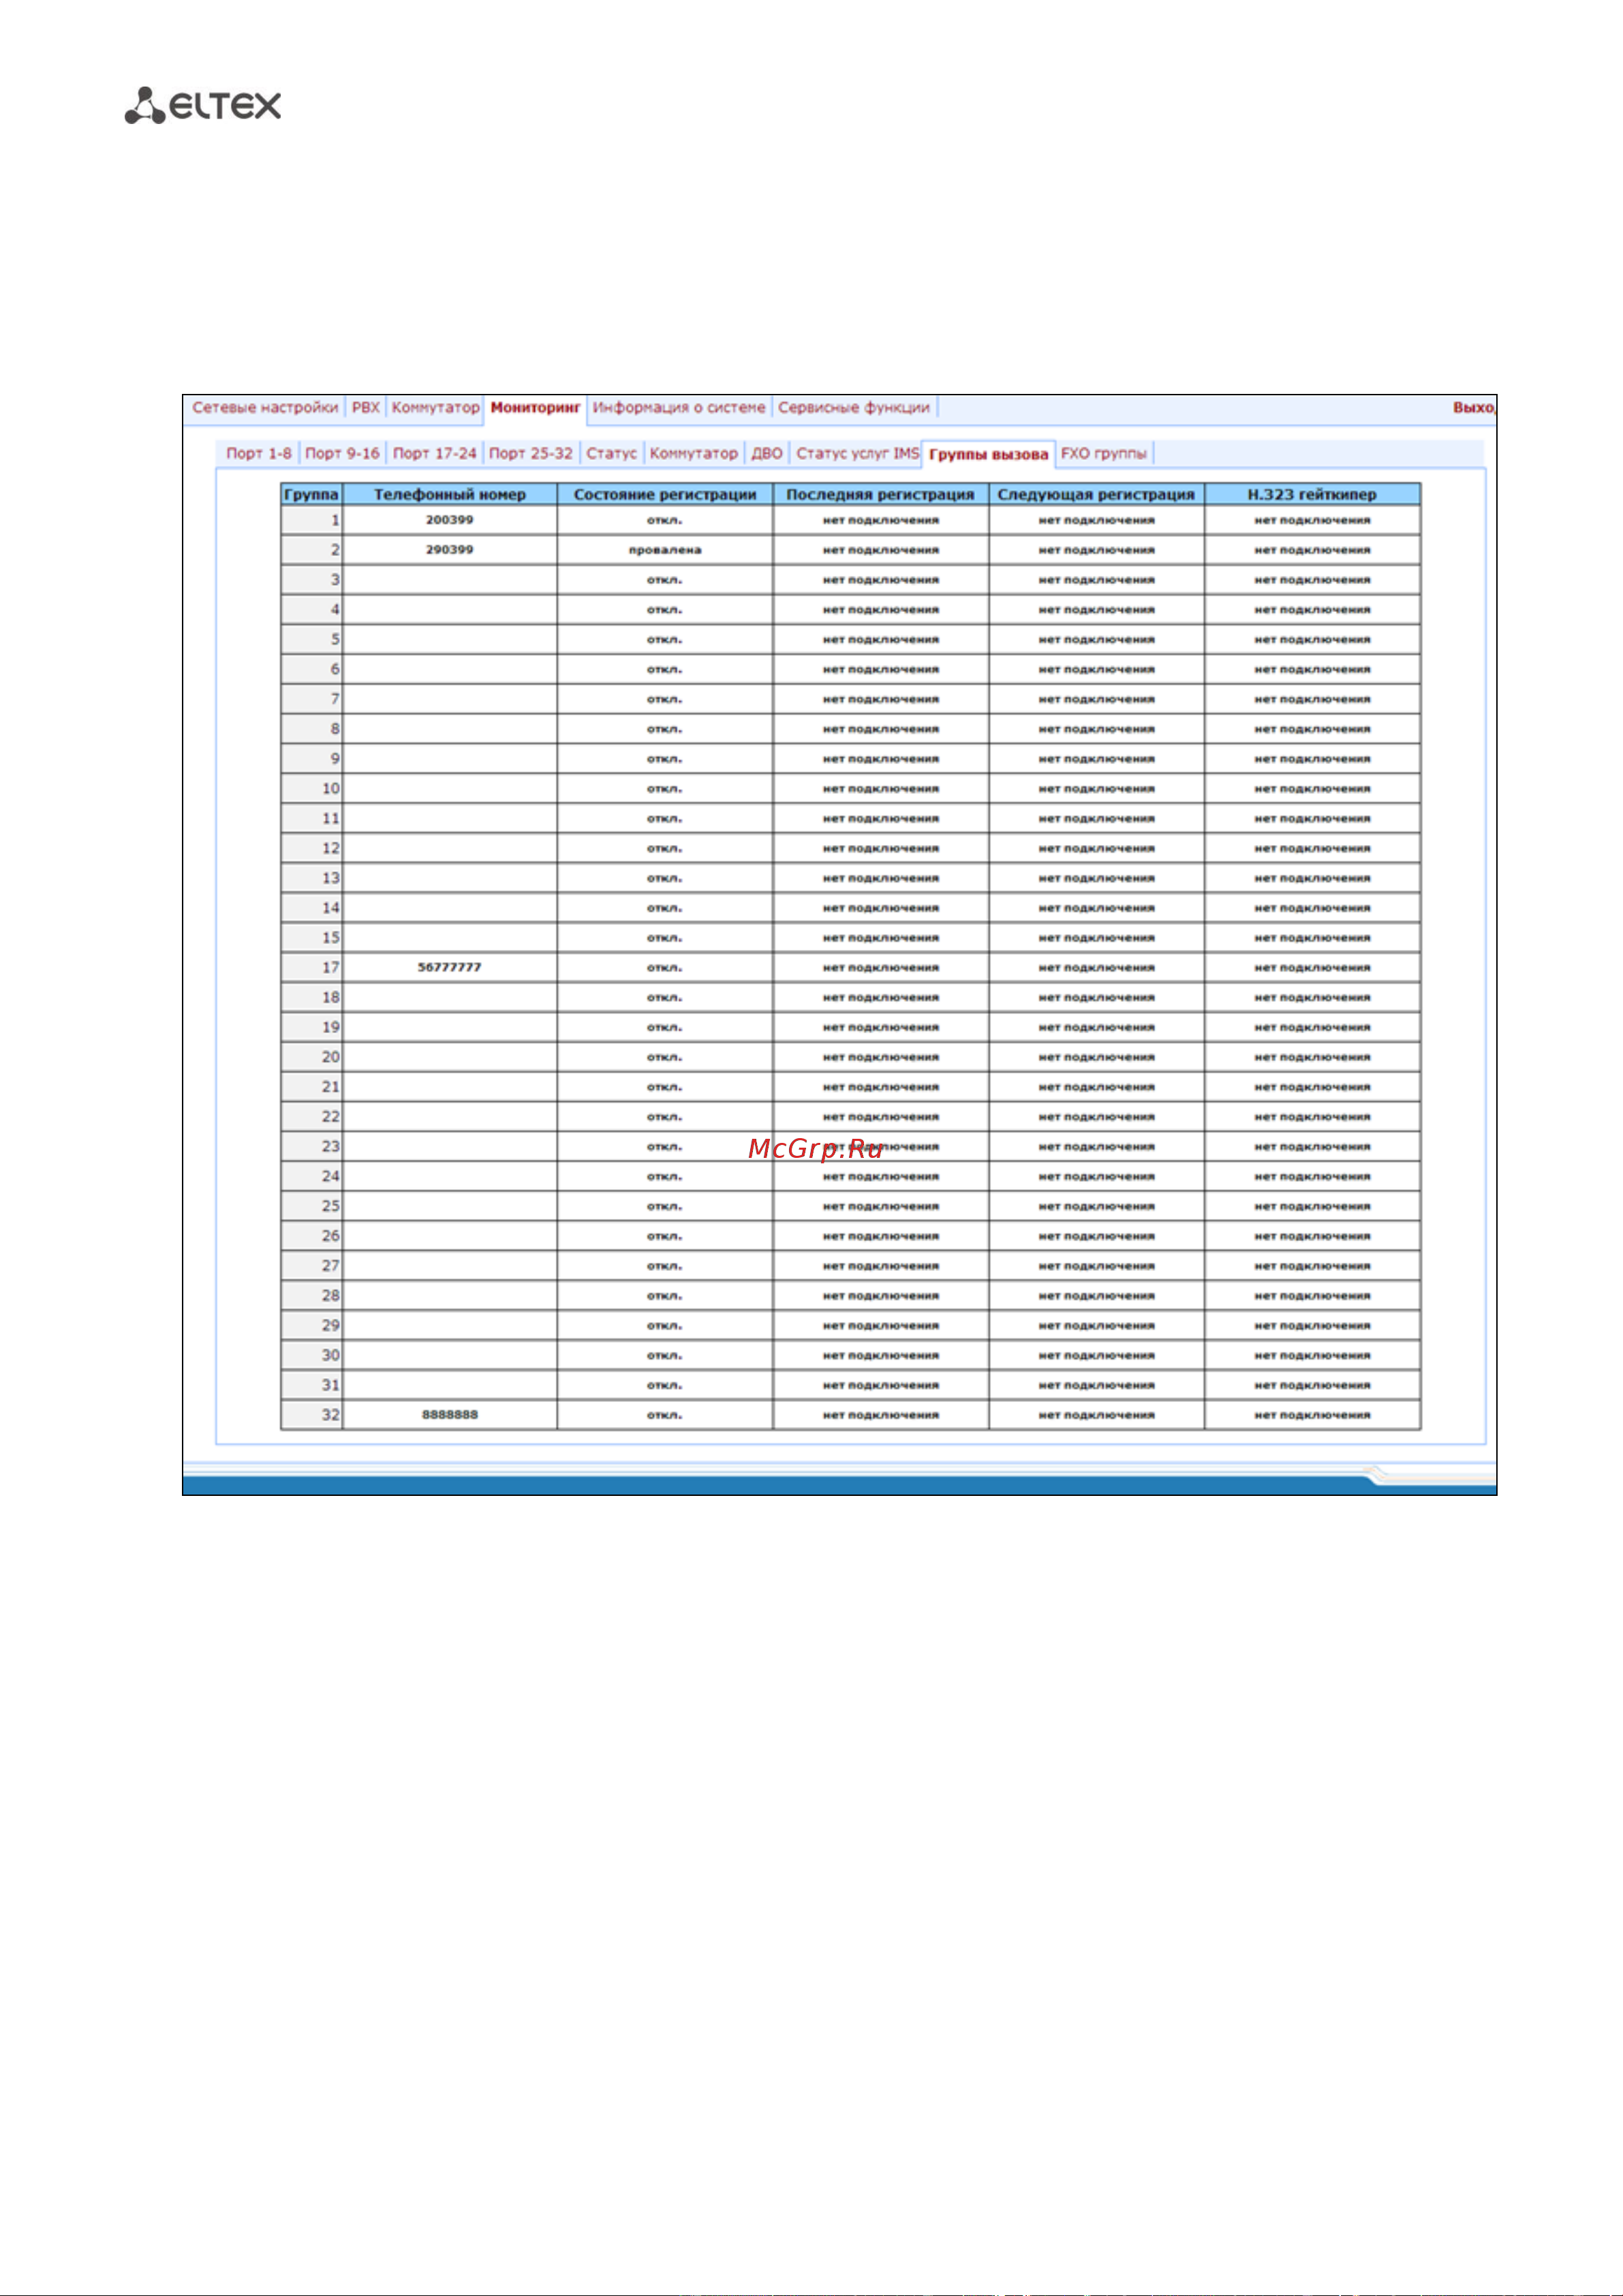Select the Группы вызова subtab

click(988, 455)
